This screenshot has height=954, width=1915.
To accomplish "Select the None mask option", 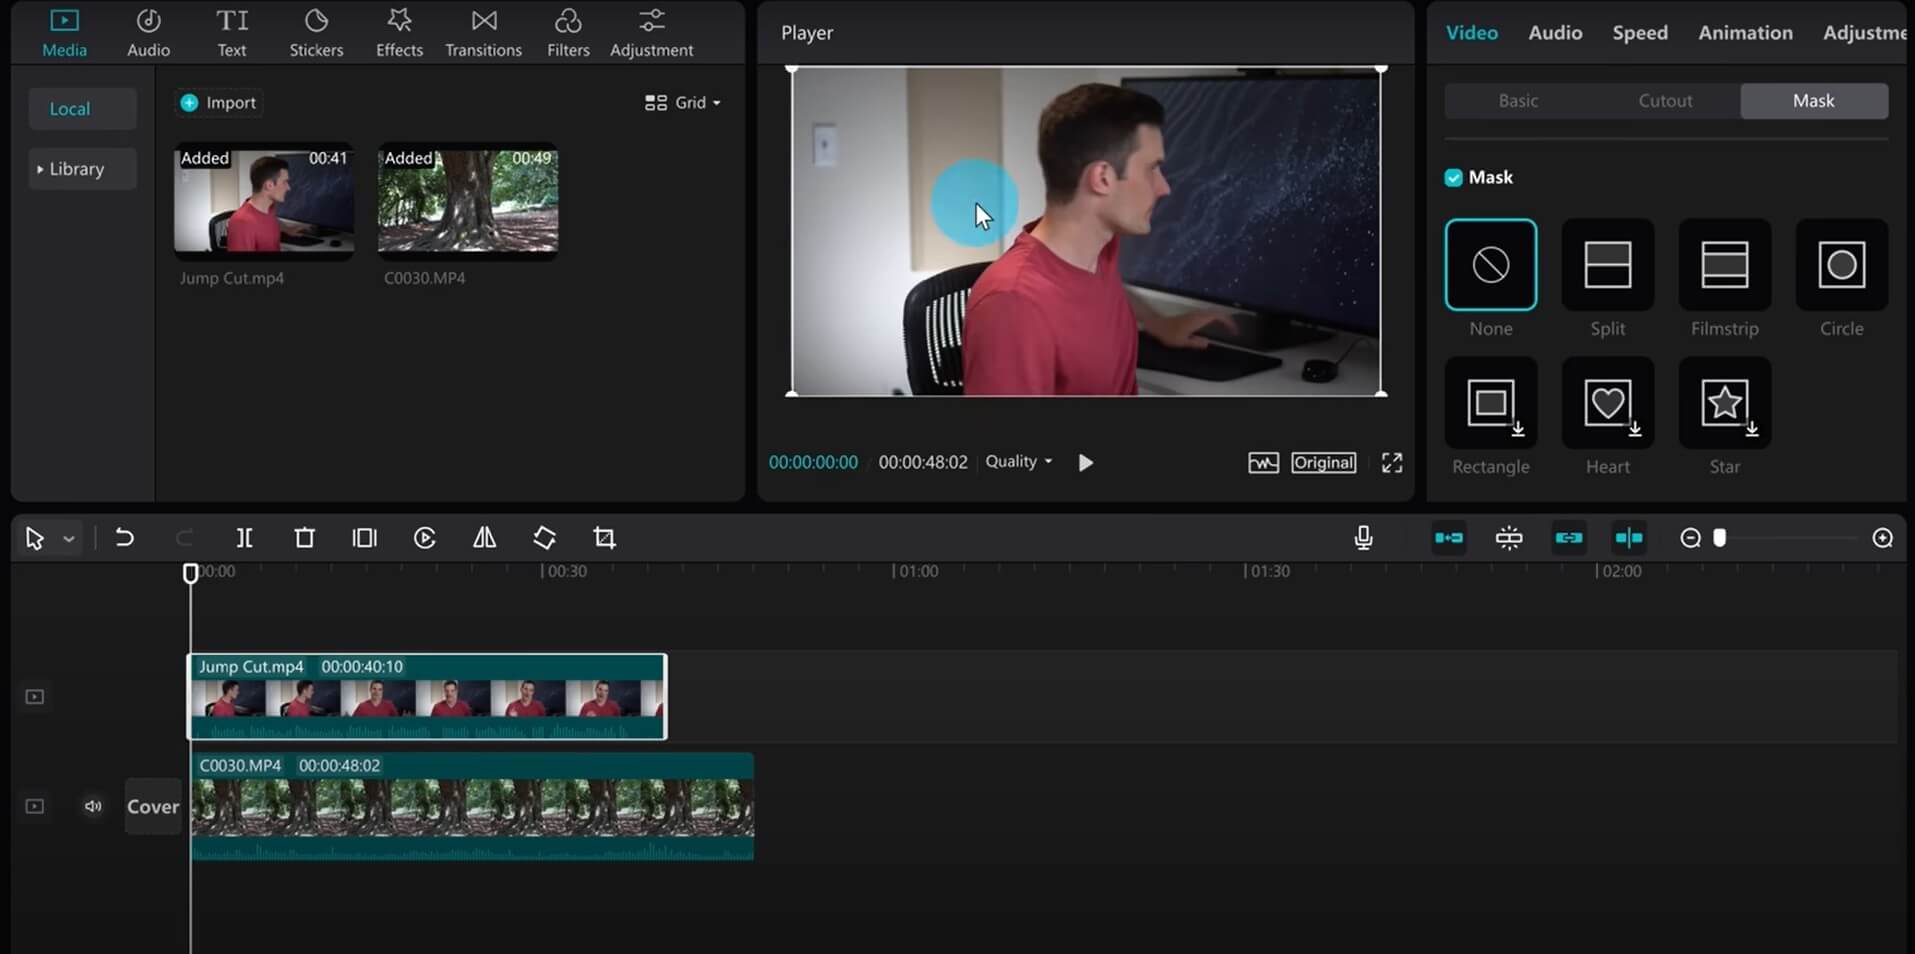I will point(1491,265).
